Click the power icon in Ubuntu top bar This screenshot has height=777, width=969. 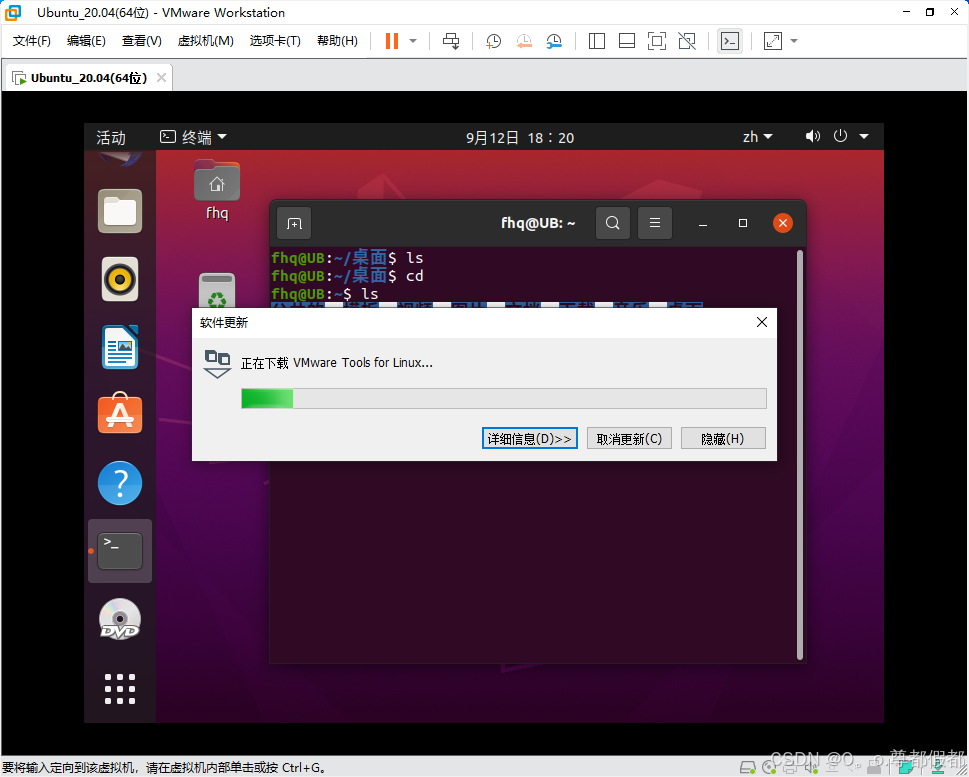[x=840, y=135]
